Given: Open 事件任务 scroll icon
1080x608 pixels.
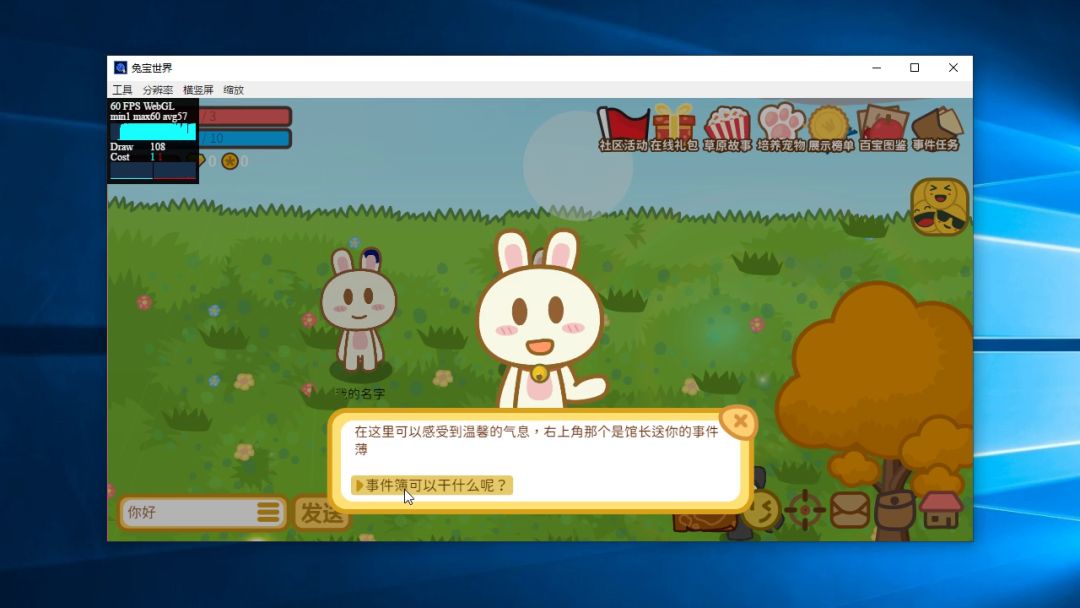Looking at the screenshot, I should pyautogui.click(x=936, y=127).
